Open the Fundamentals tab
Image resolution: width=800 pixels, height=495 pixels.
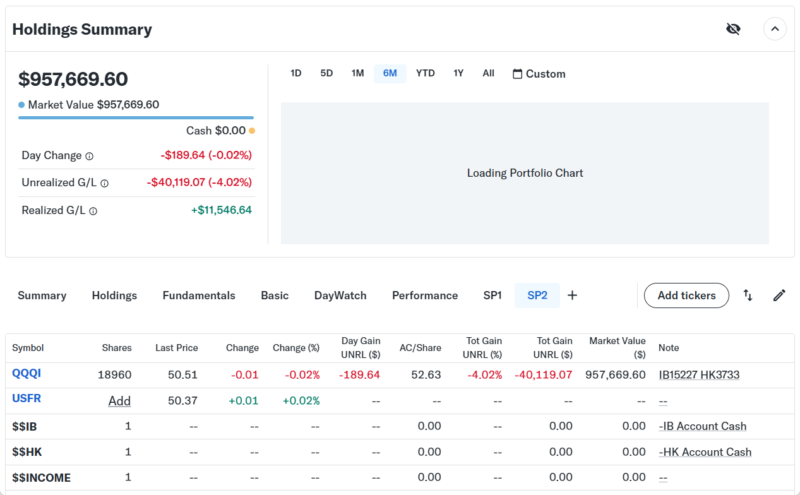tap(199, 295)
